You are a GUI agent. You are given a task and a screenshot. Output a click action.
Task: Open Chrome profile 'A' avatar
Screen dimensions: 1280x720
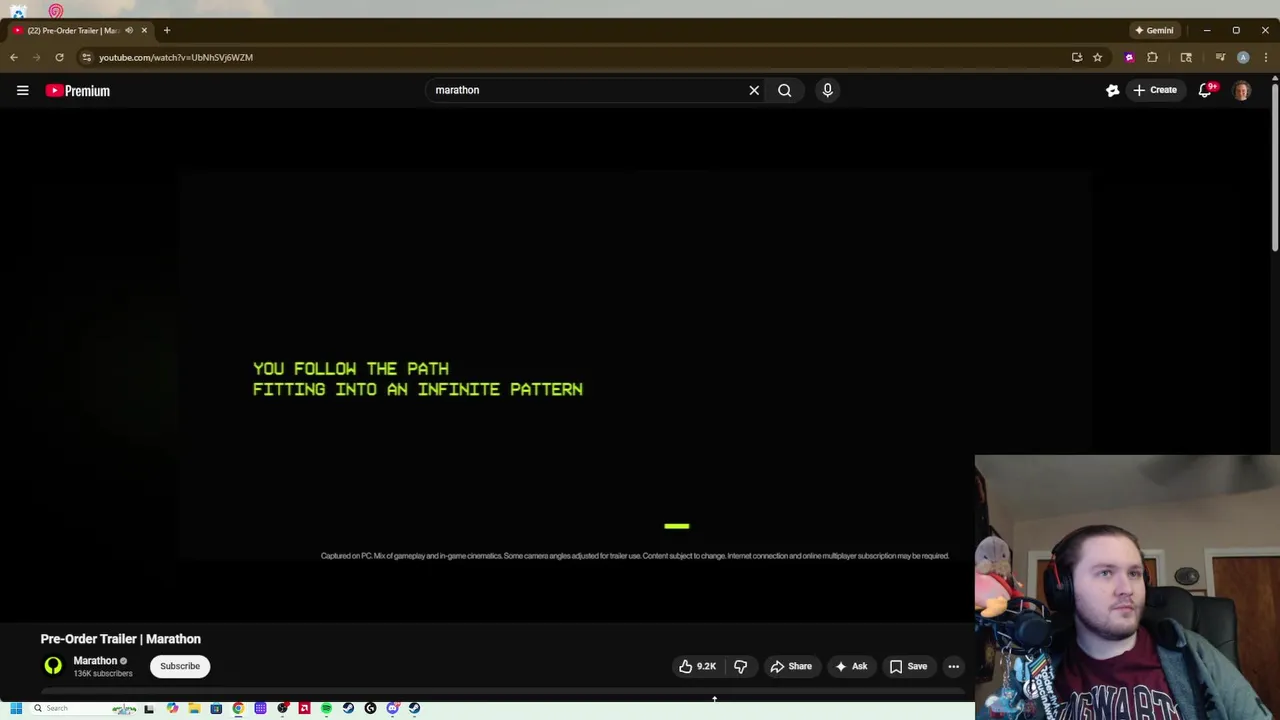(x=1243, y=58)
